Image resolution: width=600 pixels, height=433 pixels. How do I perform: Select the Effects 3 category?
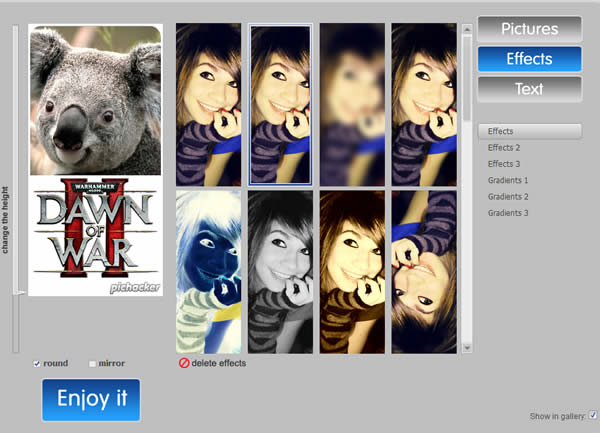point(504,164)
